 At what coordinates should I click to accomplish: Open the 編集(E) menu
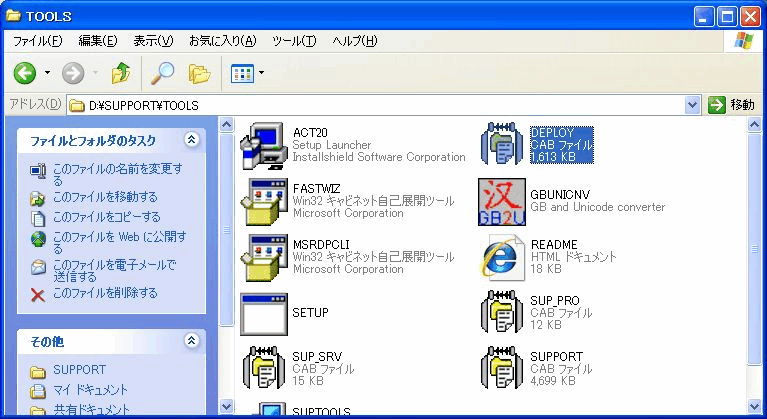[98, 41]
